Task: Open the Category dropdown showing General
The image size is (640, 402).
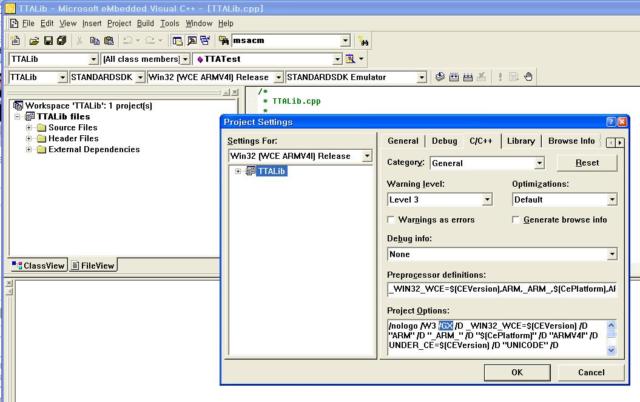Action: (539, 163)
